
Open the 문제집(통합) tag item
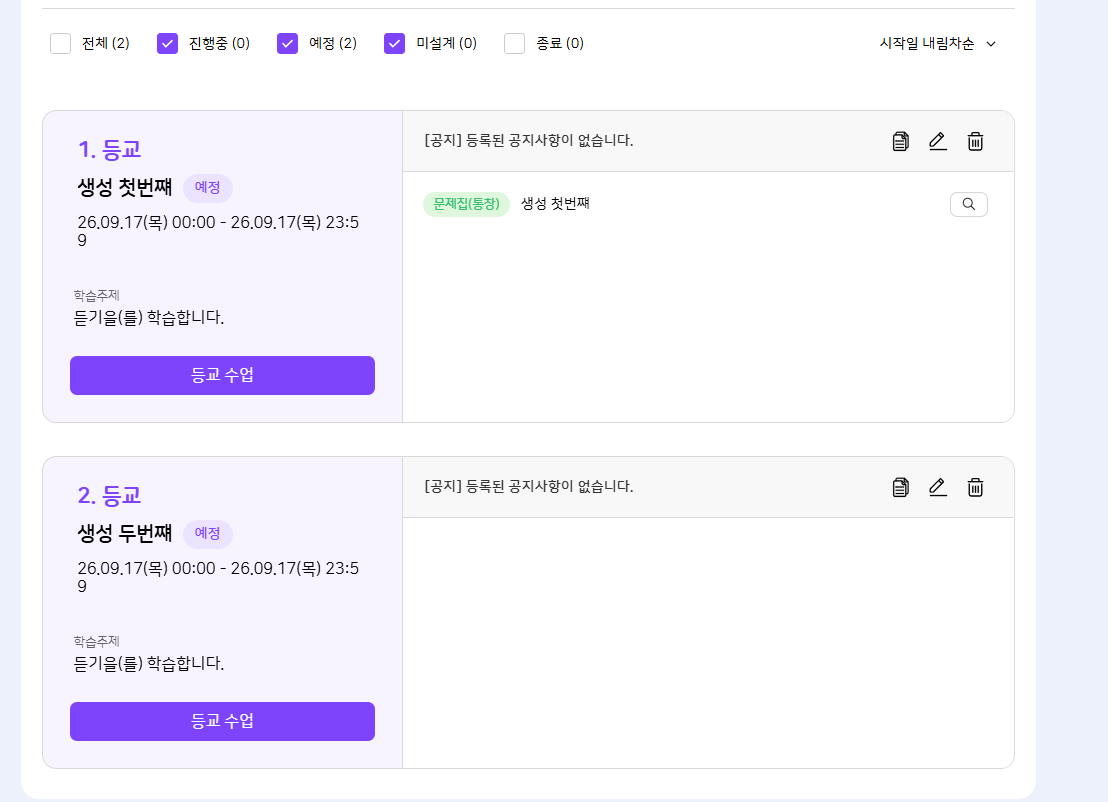tap(466, 204)
